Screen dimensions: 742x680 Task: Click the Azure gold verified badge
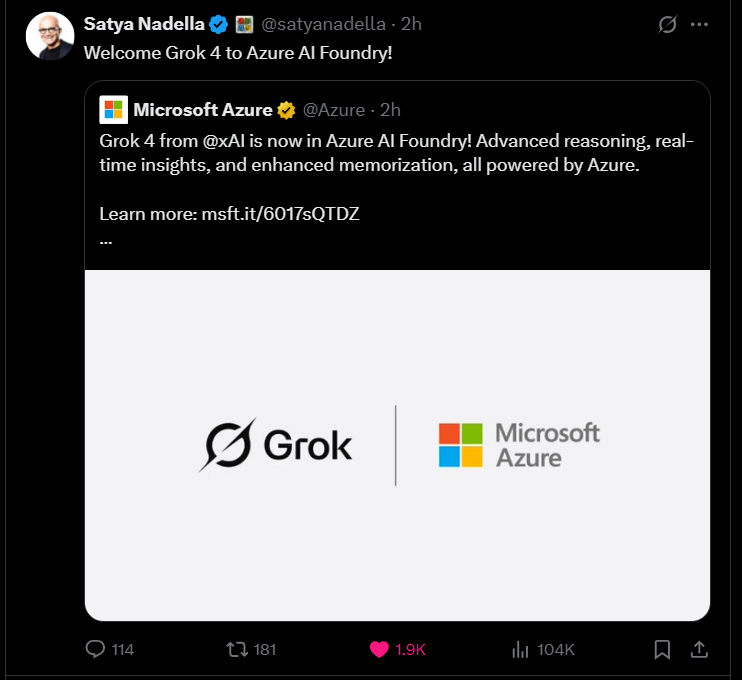pos(286,109)
